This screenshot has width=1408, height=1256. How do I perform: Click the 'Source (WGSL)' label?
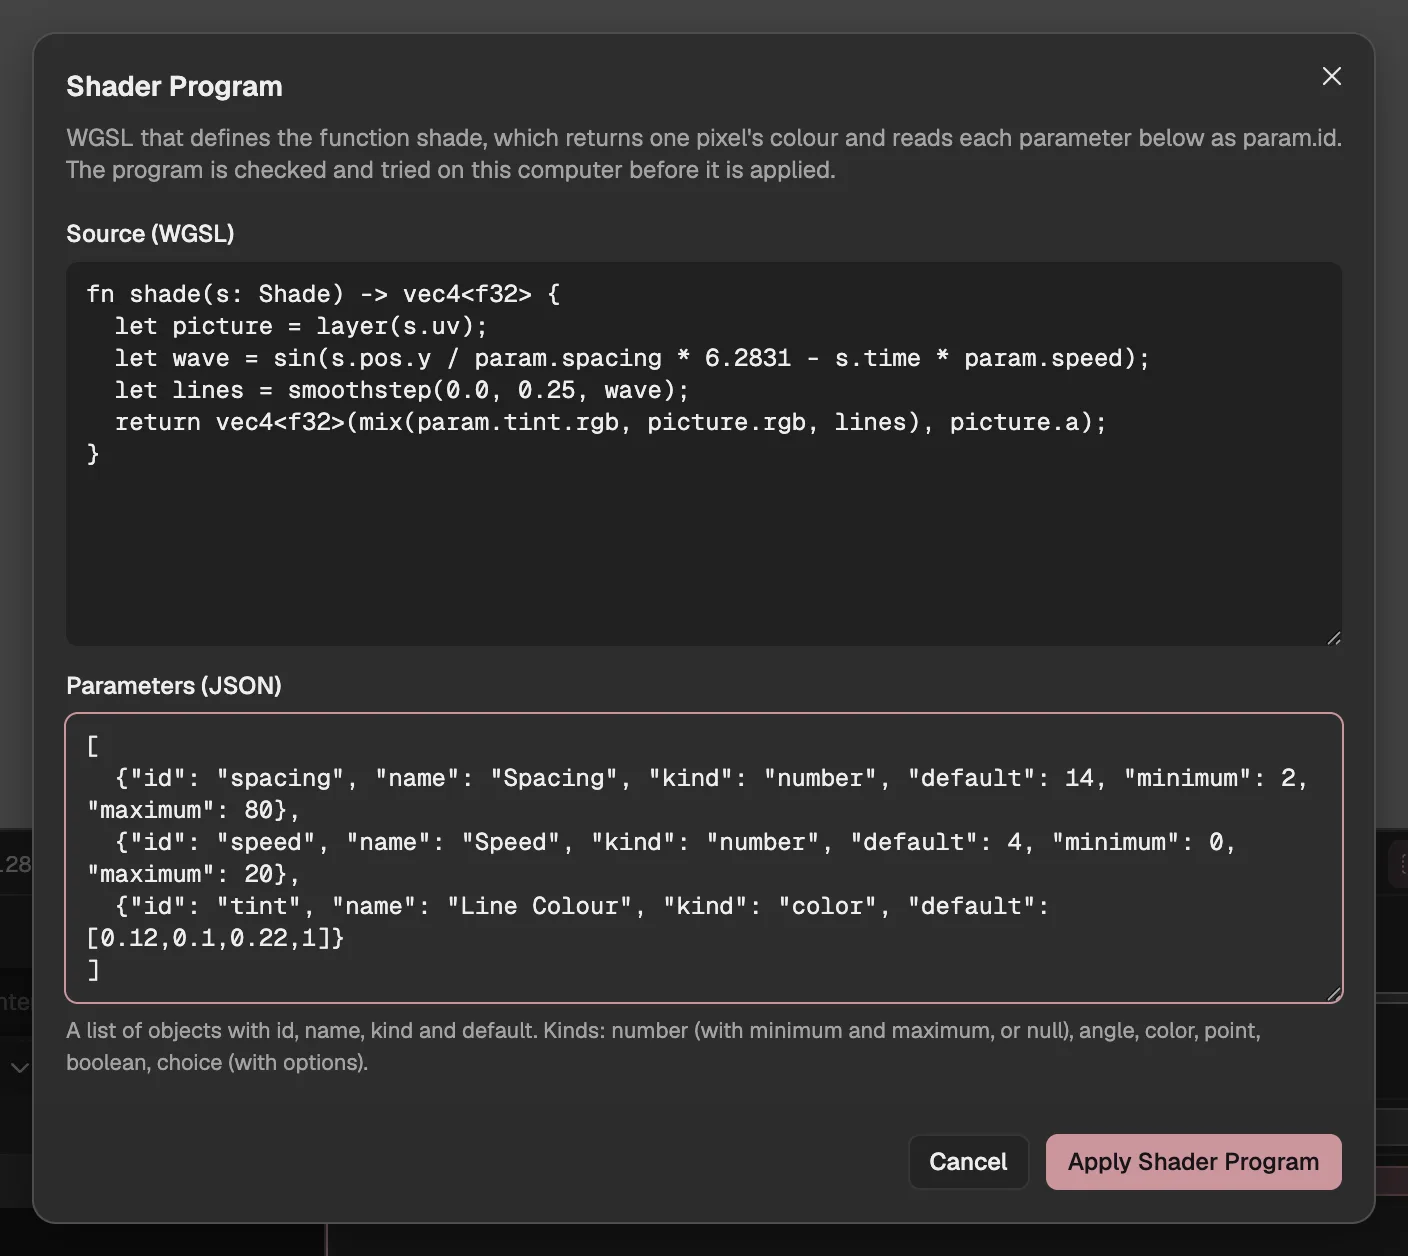point(150,233)
